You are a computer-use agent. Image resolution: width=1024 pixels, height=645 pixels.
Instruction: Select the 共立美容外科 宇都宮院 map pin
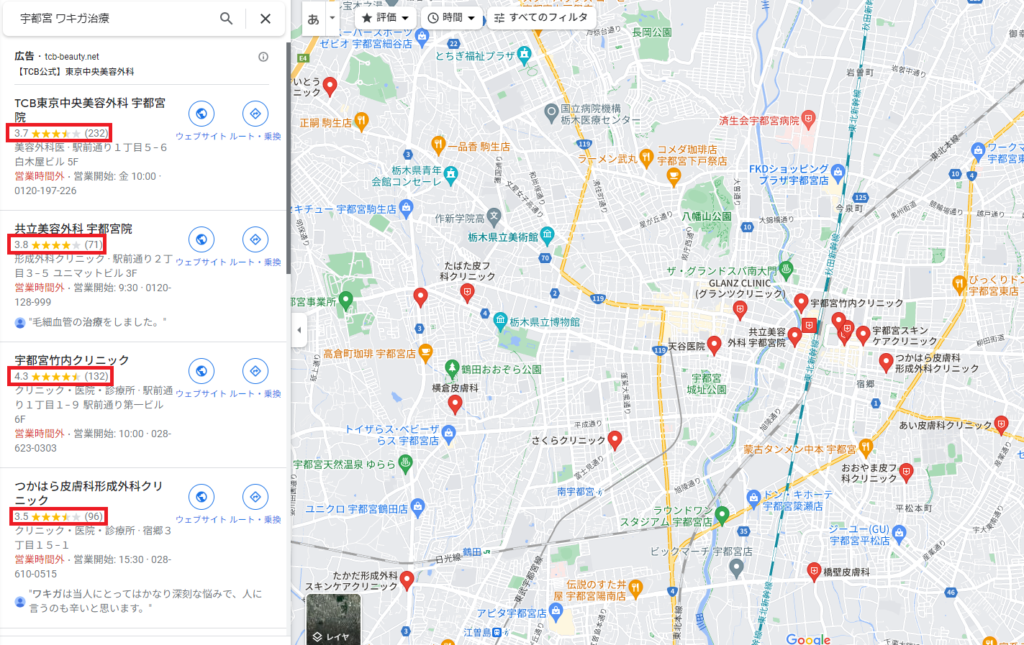795,336
